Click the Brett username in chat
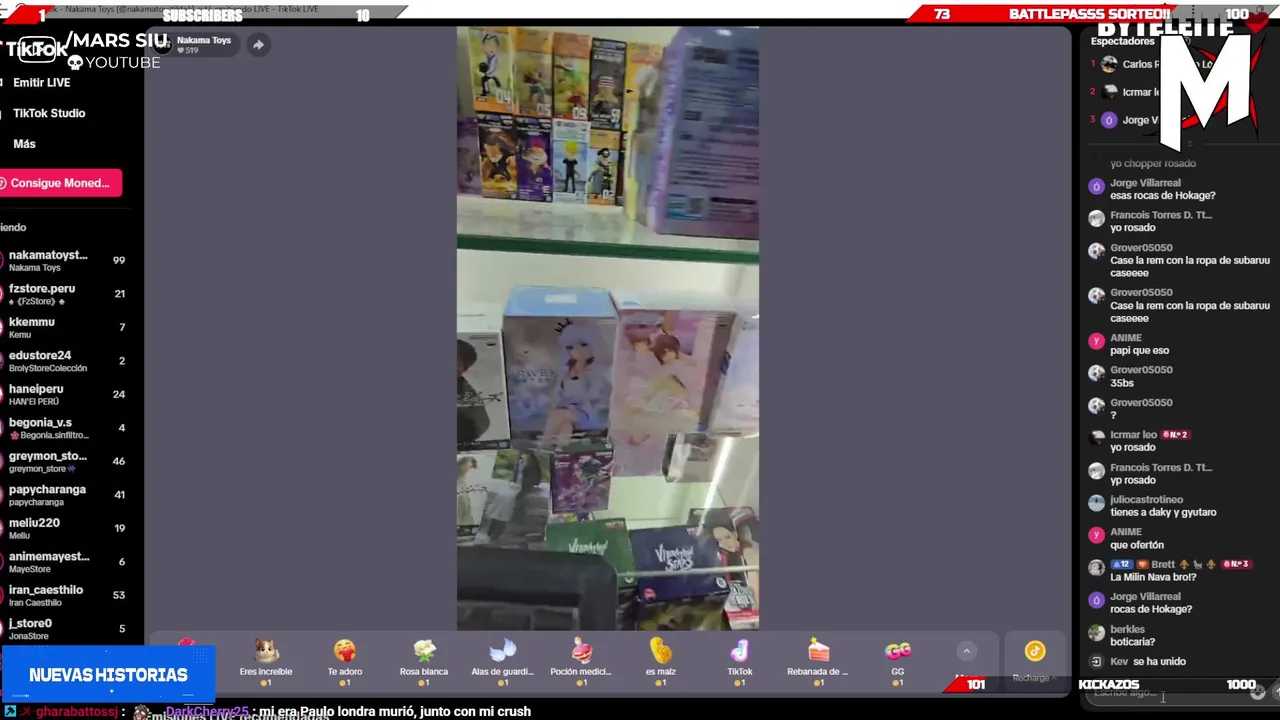 pyautogui.click(x=1163, y=565)
